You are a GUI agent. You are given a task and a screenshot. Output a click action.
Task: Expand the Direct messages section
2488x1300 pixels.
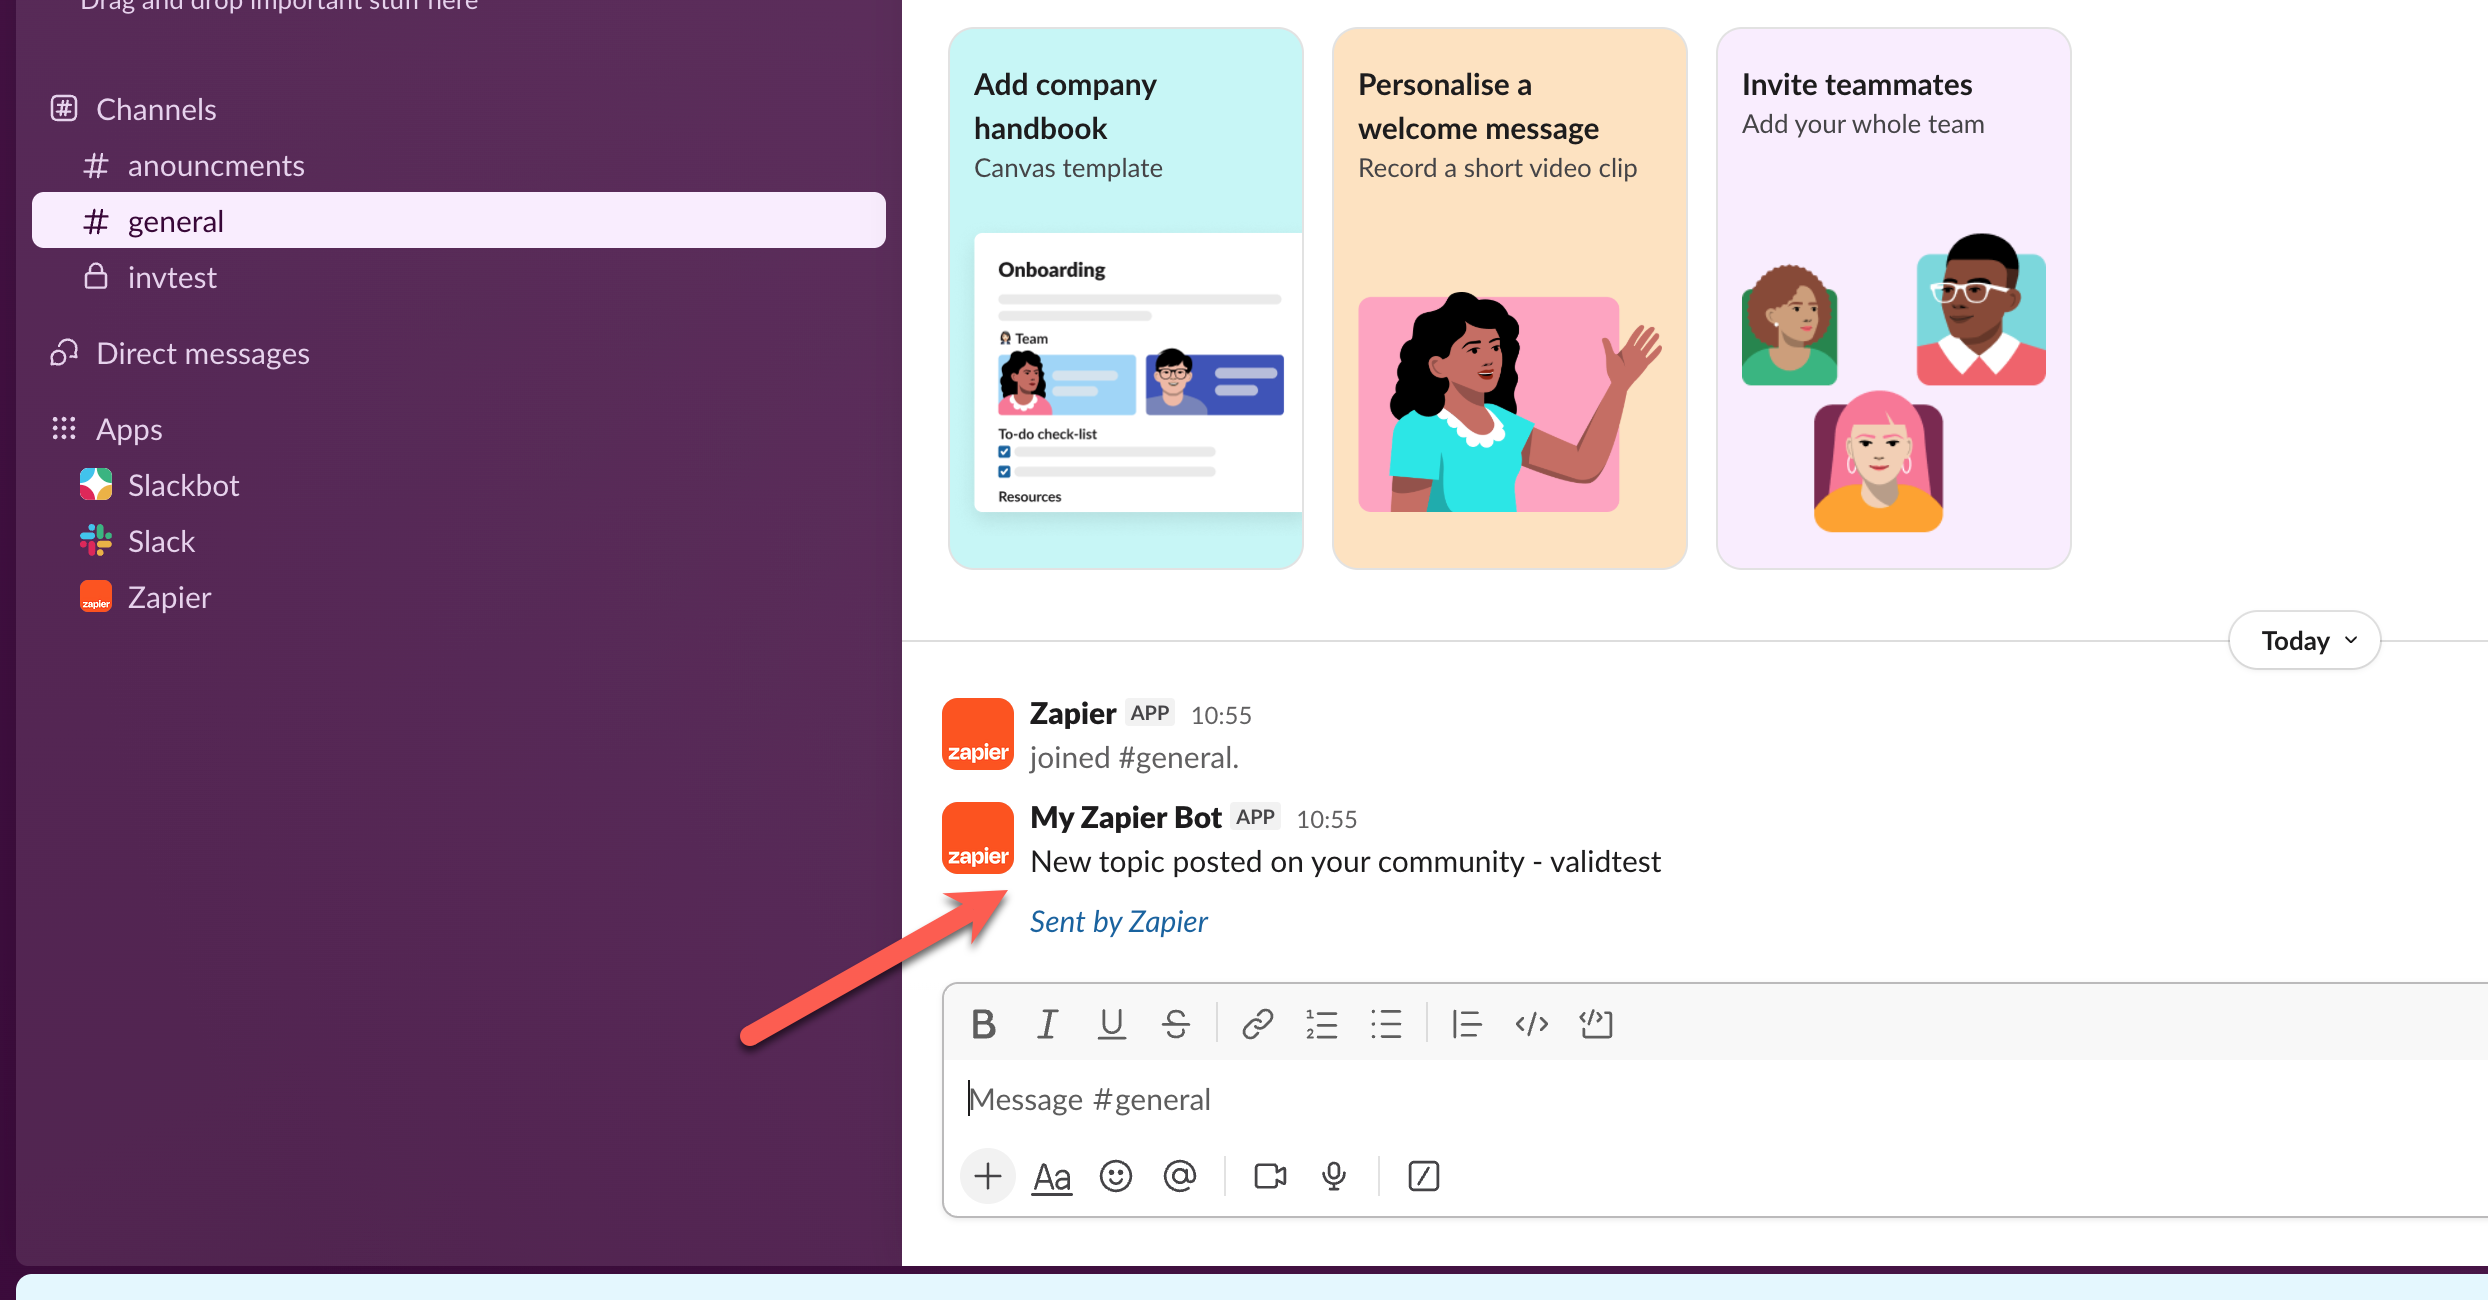coord(203,353)
